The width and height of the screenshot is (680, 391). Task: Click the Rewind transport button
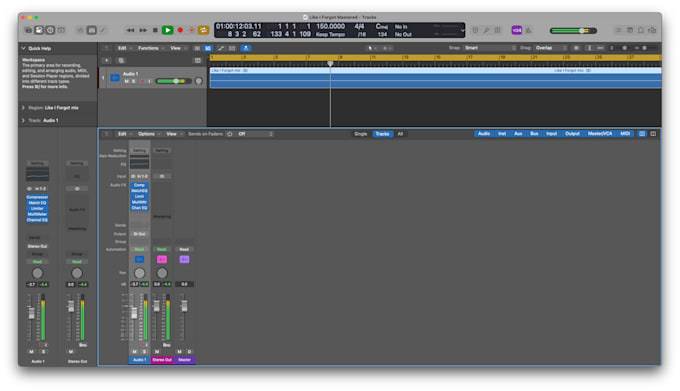130,30
